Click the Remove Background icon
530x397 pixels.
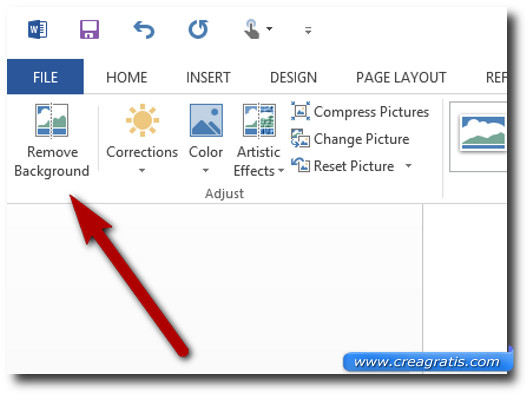(52, 120)
